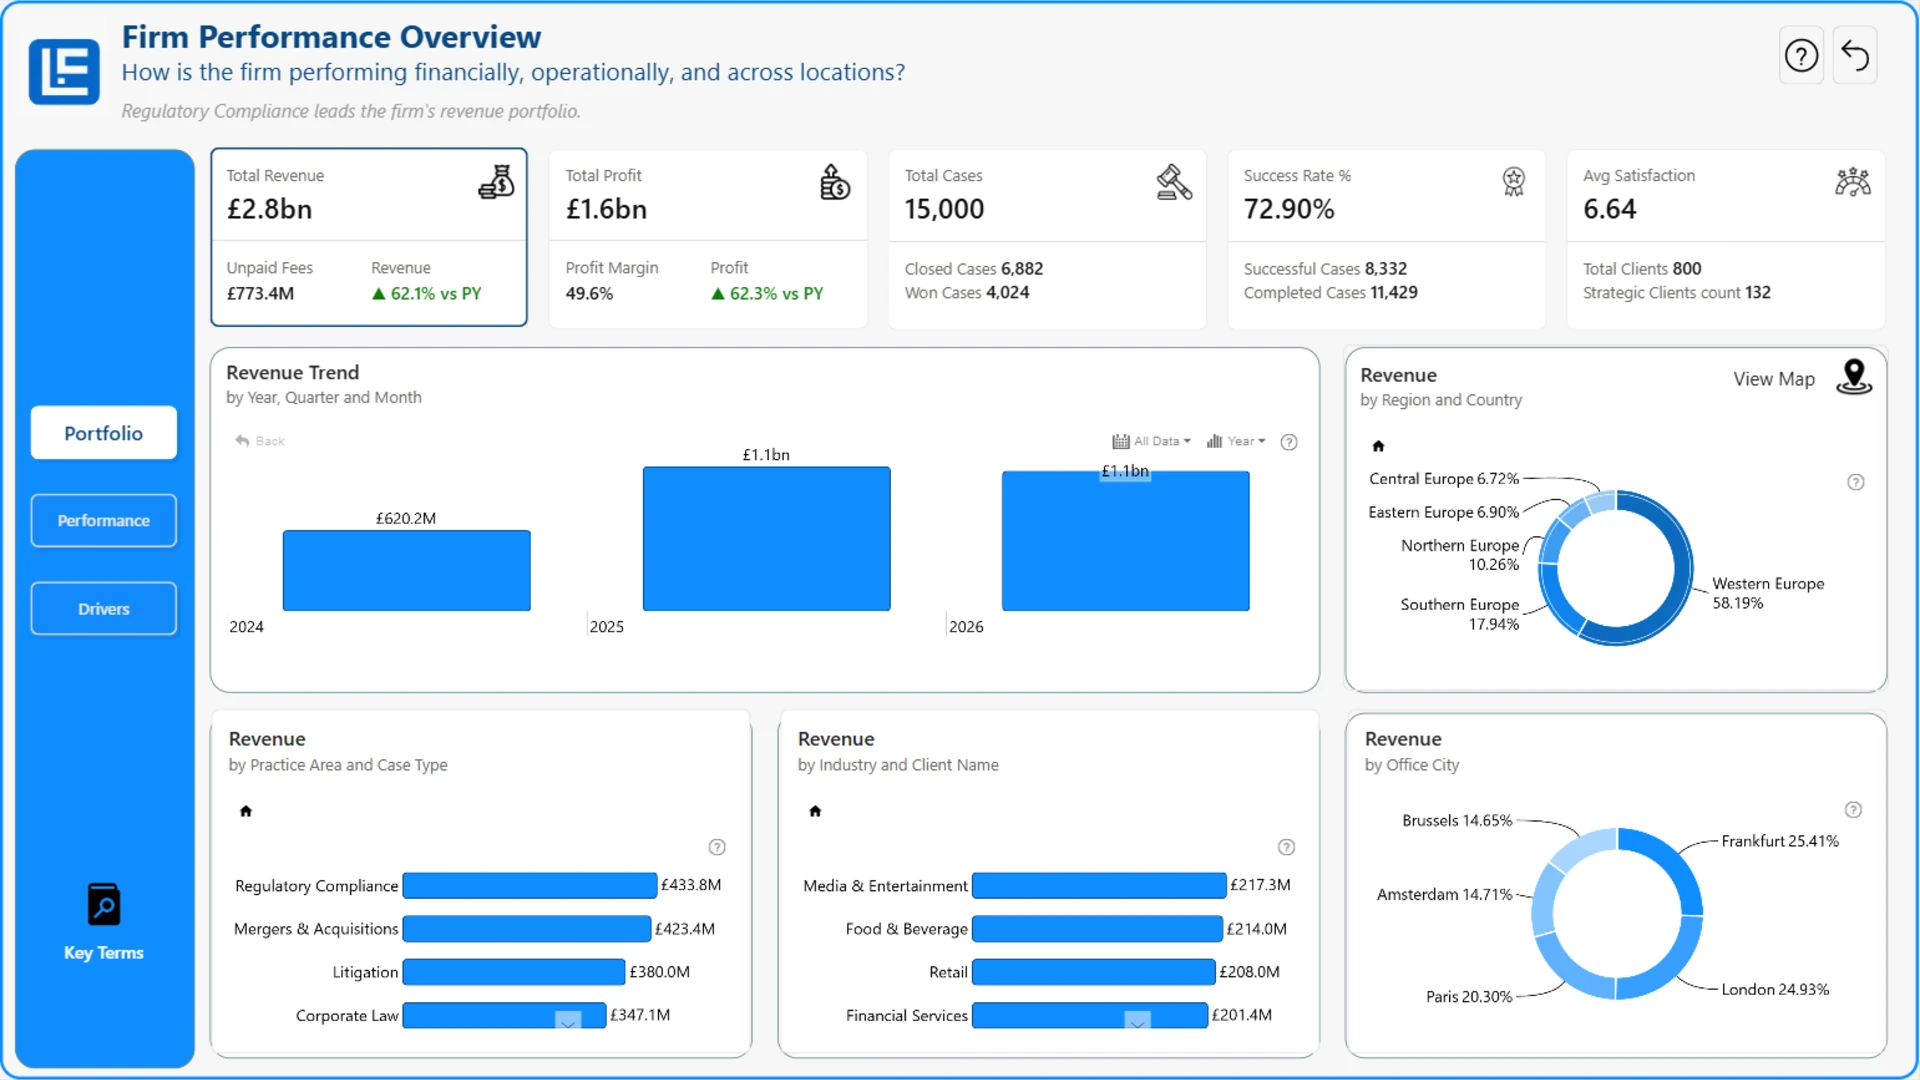Select the Media & Entertainment bar
This screenshot has height=1080, width=1920.
pos(1099,886)
